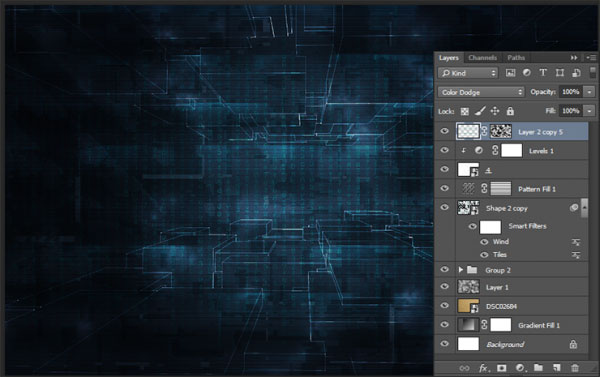Viewport: 600px width, 377px height.
Task: Click the lock all padlock icon
Action: (x=510, y=111)
